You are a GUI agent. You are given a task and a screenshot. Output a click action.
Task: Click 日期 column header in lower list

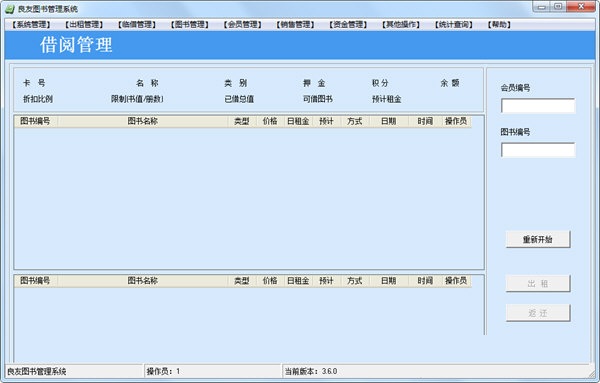pyautogui.click(x=388, y=281)
